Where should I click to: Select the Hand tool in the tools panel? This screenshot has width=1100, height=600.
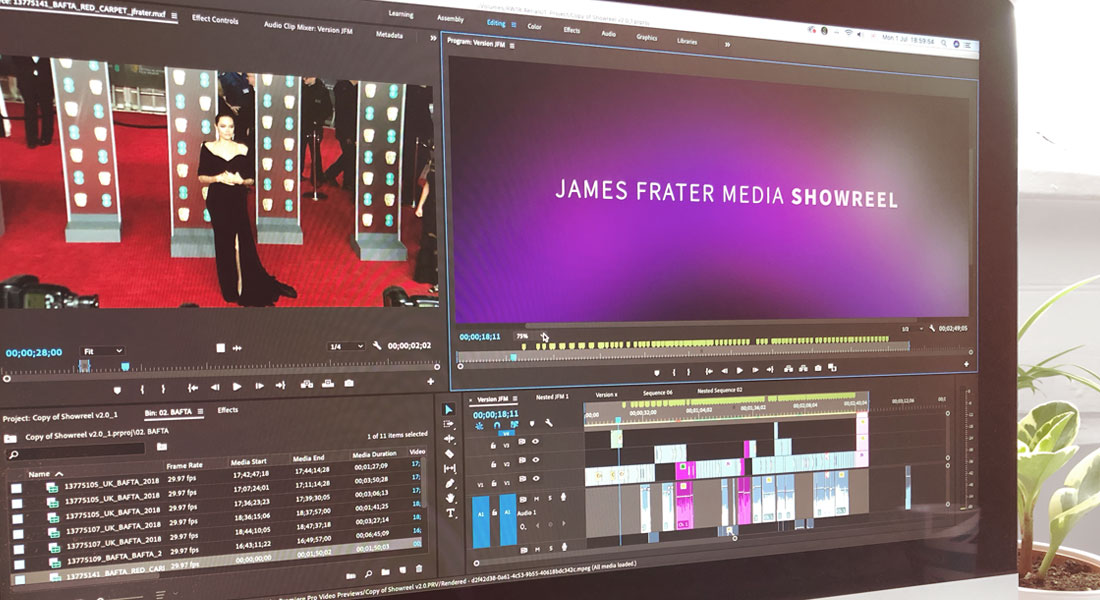pos(450,498)
